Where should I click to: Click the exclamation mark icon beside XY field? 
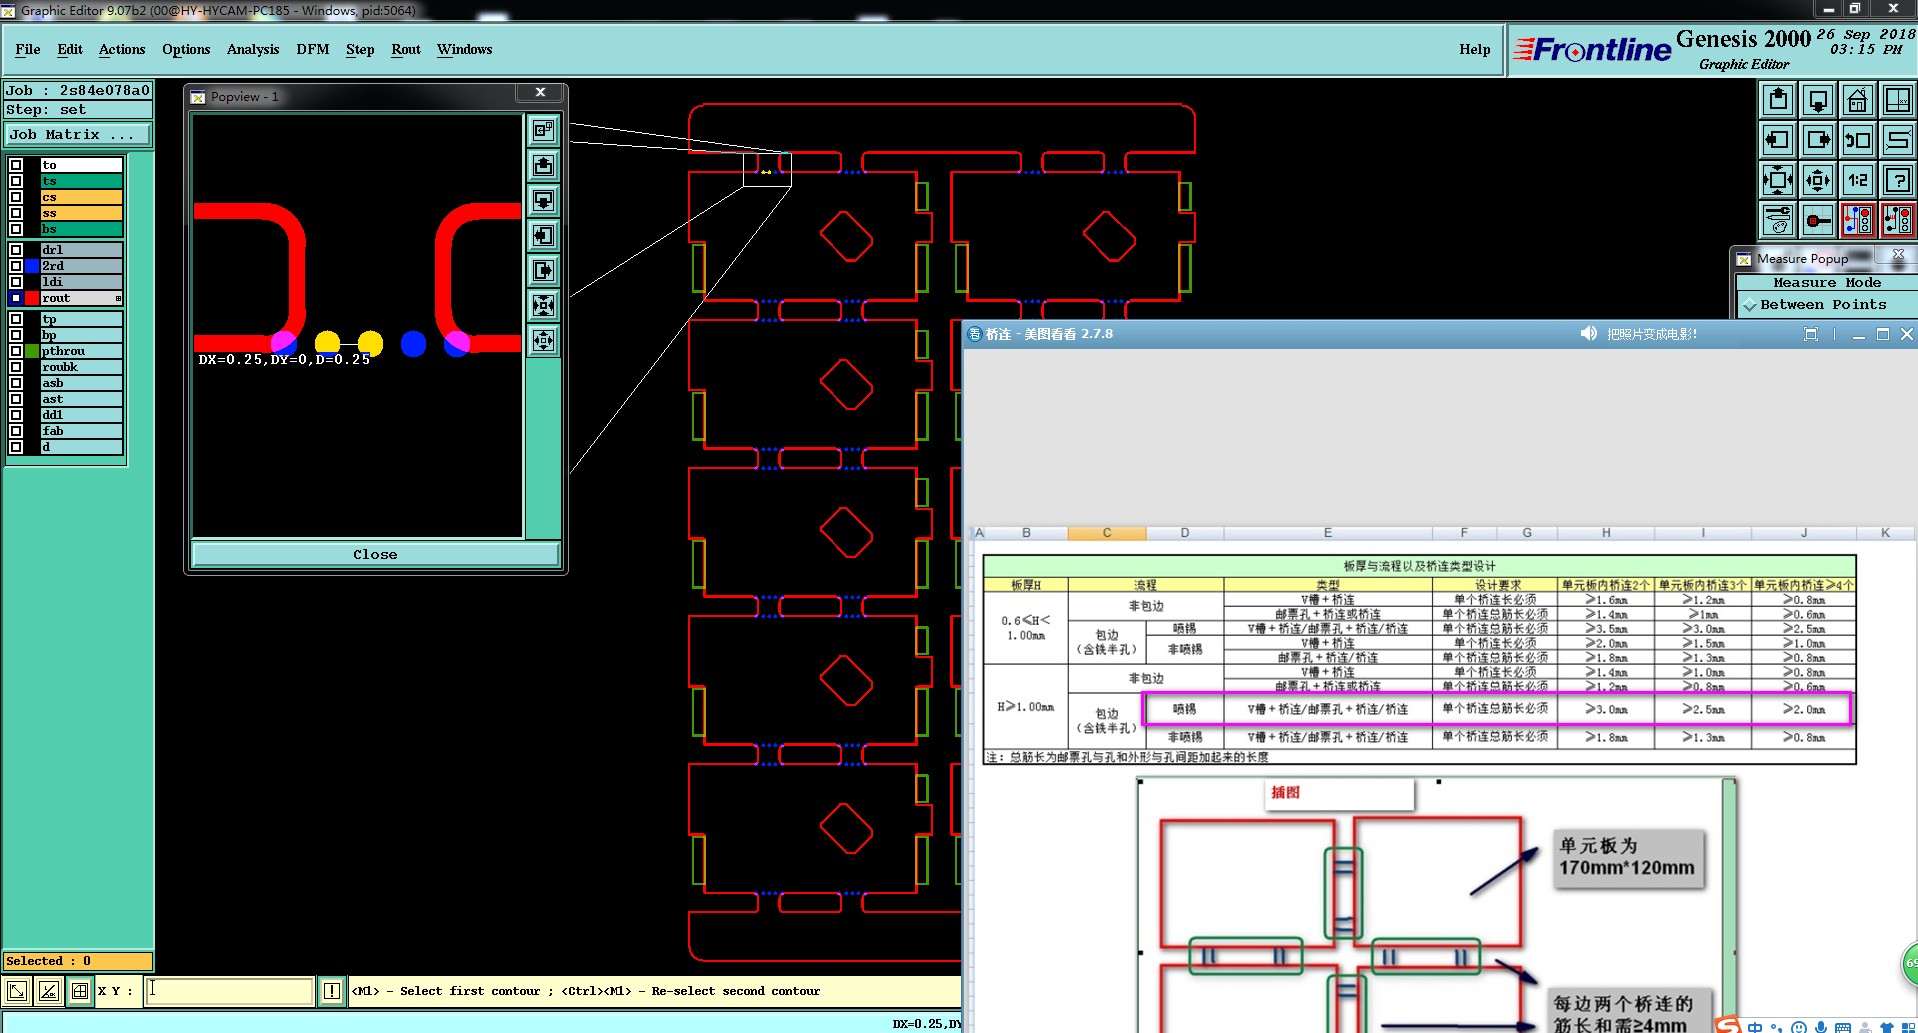pos(332,991)
